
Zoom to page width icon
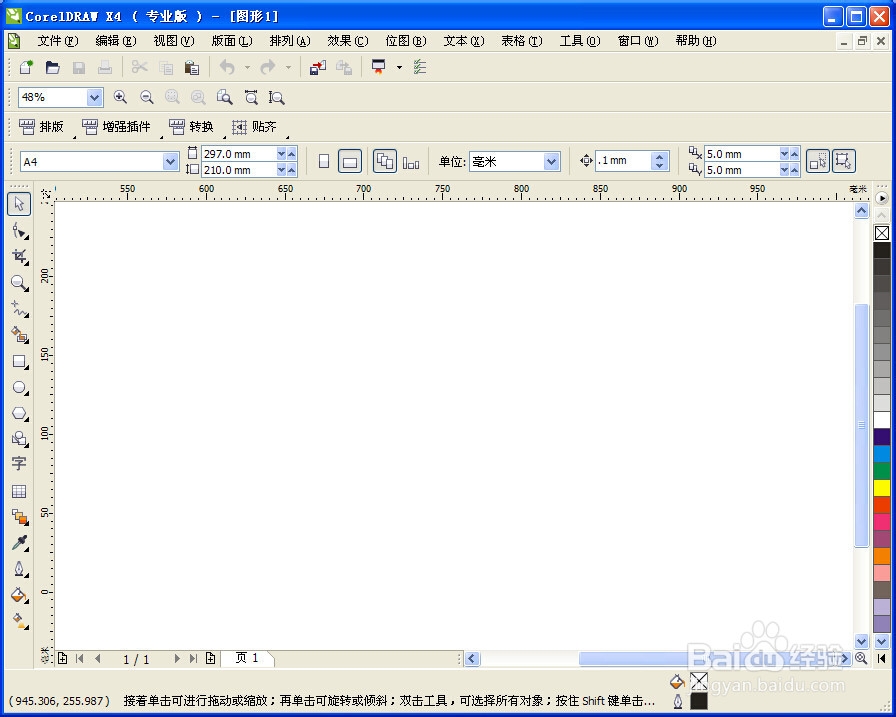pos(251,97)
